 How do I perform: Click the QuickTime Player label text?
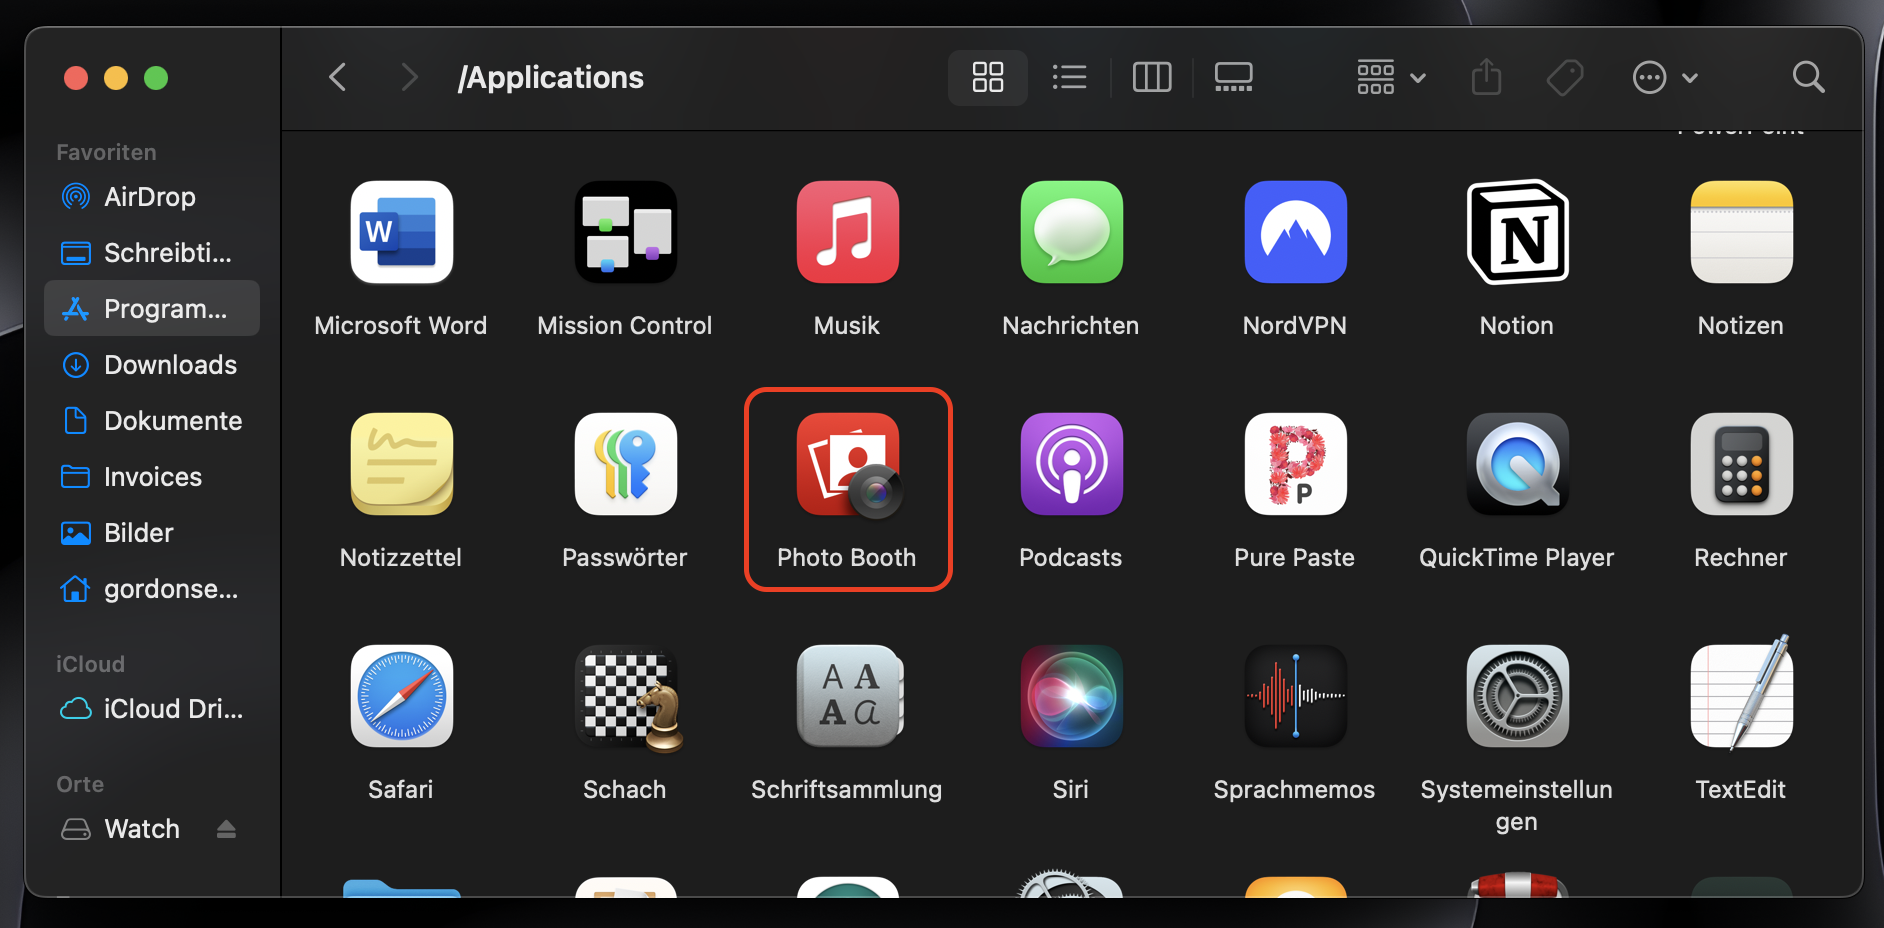pos(1517,558)
